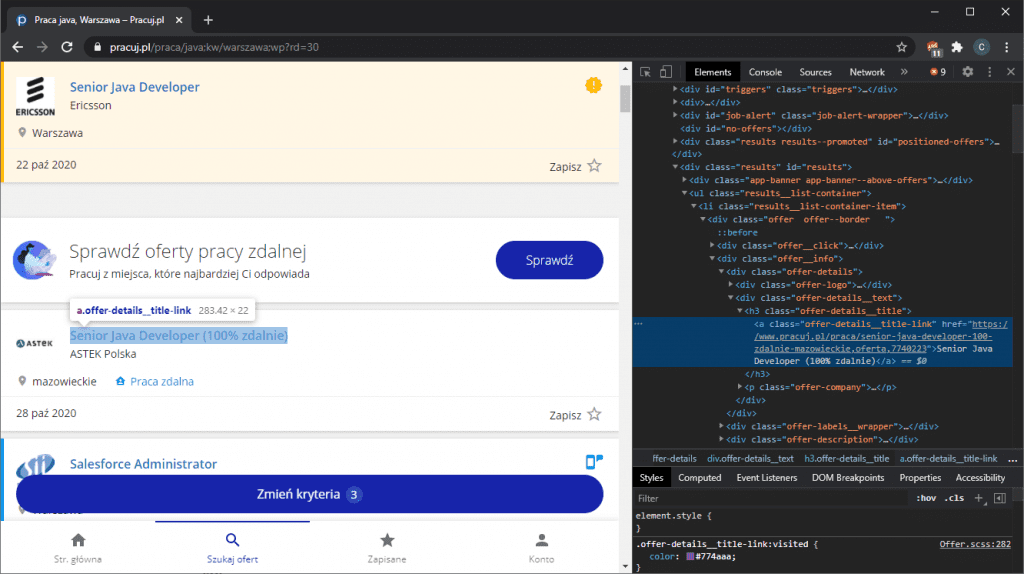Collapse the results__list-container ul node
1024x574 pixels.
pos(684,193)
